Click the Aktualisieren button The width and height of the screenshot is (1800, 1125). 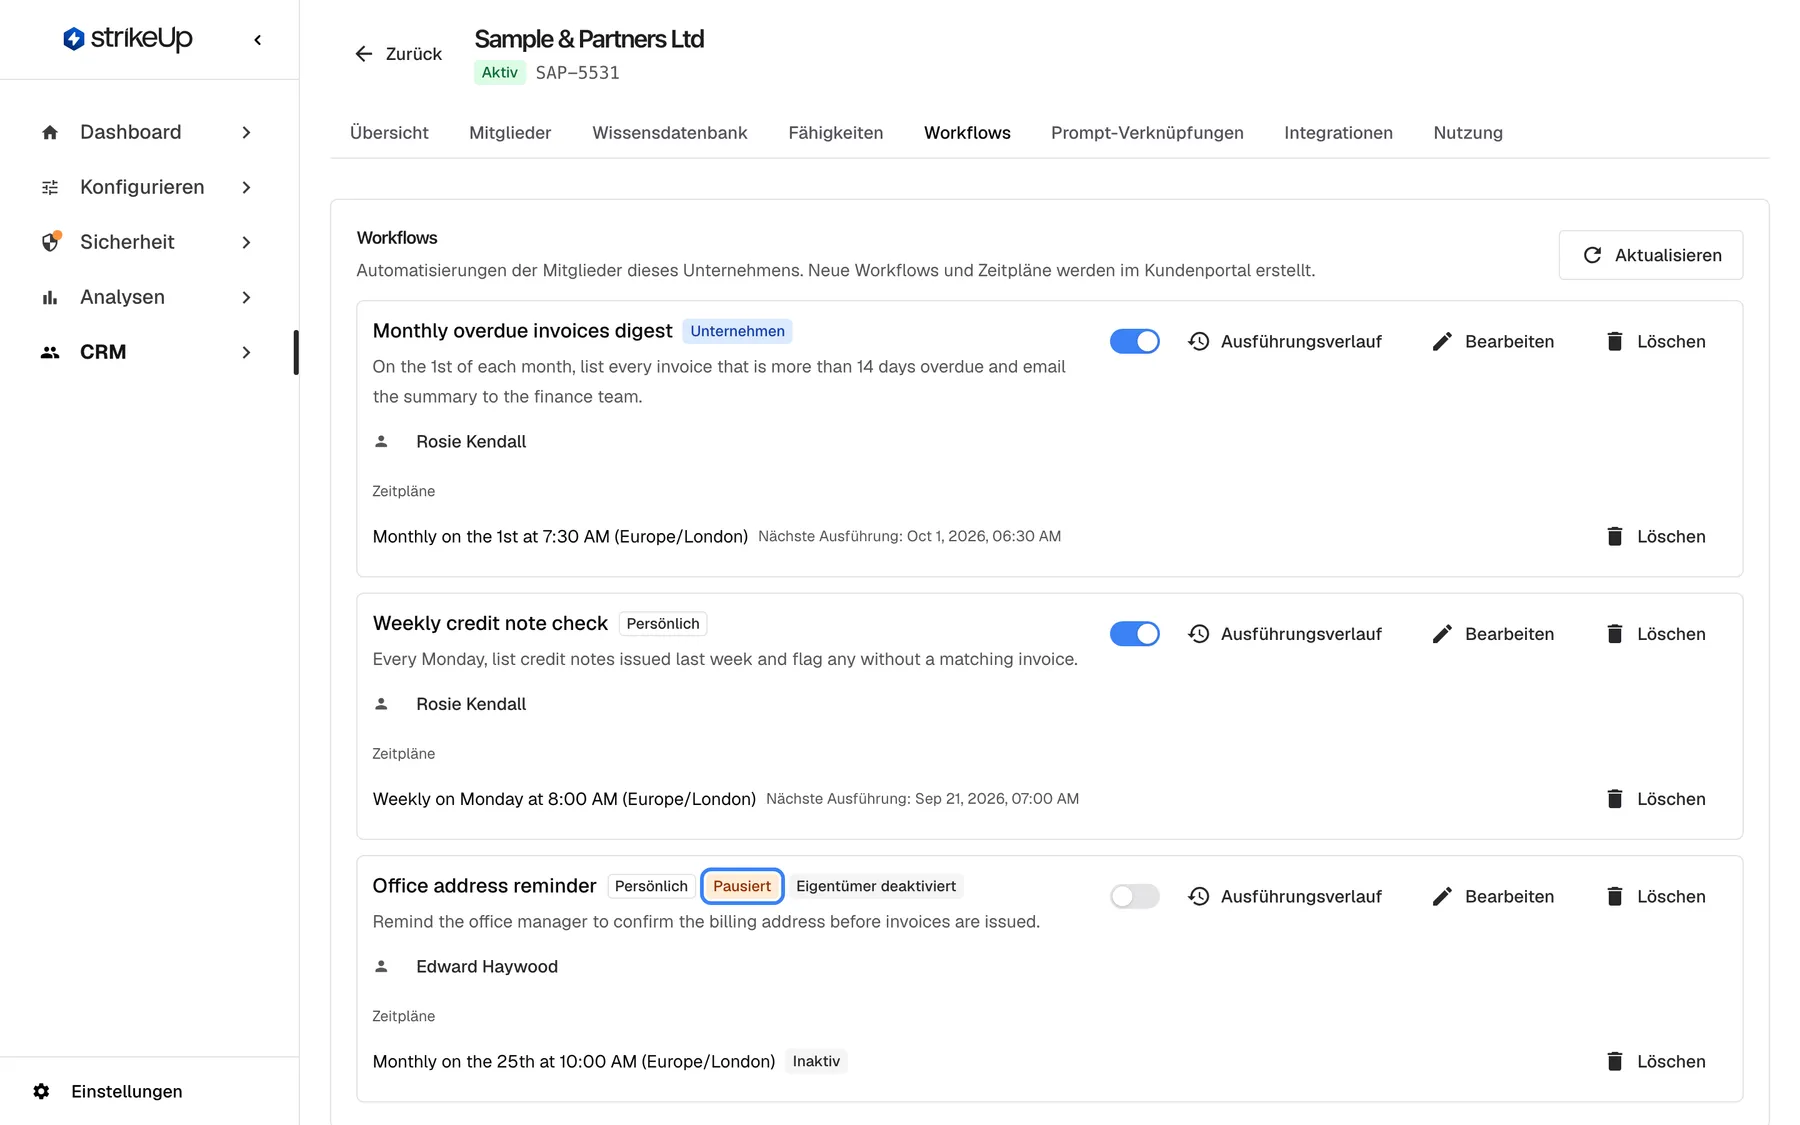(1651, 255)
